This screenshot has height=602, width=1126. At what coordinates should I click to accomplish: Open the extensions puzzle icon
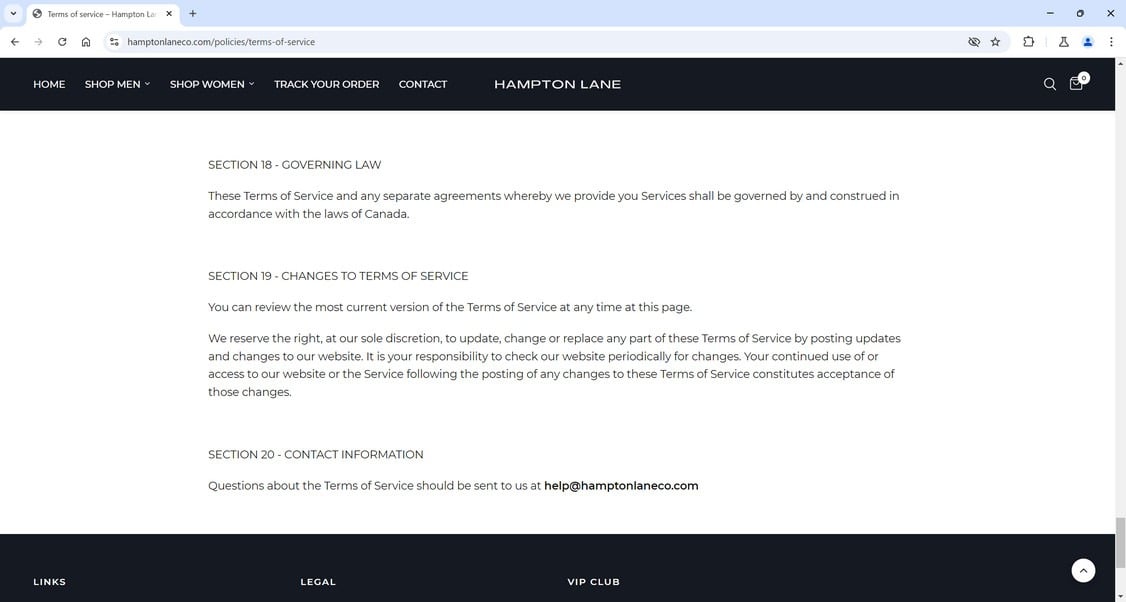[1028, 42]
